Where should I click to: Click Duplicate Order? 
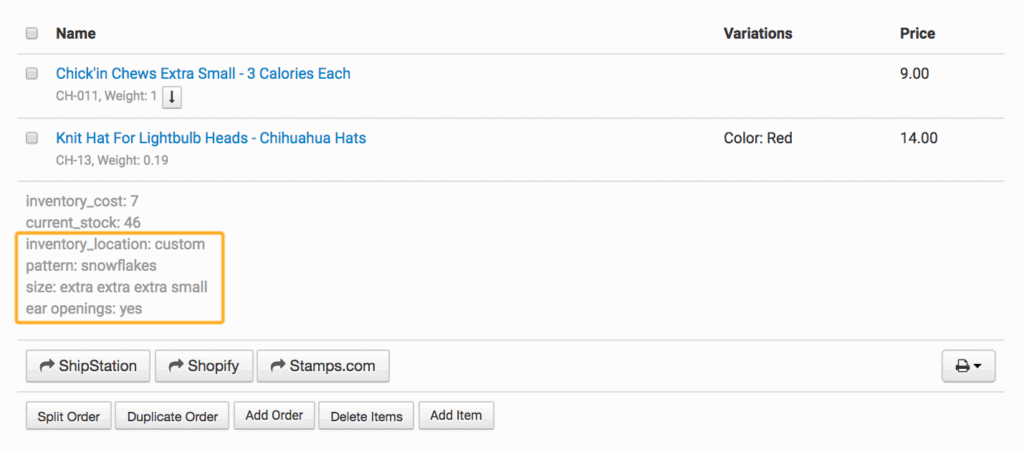[173, 416]
